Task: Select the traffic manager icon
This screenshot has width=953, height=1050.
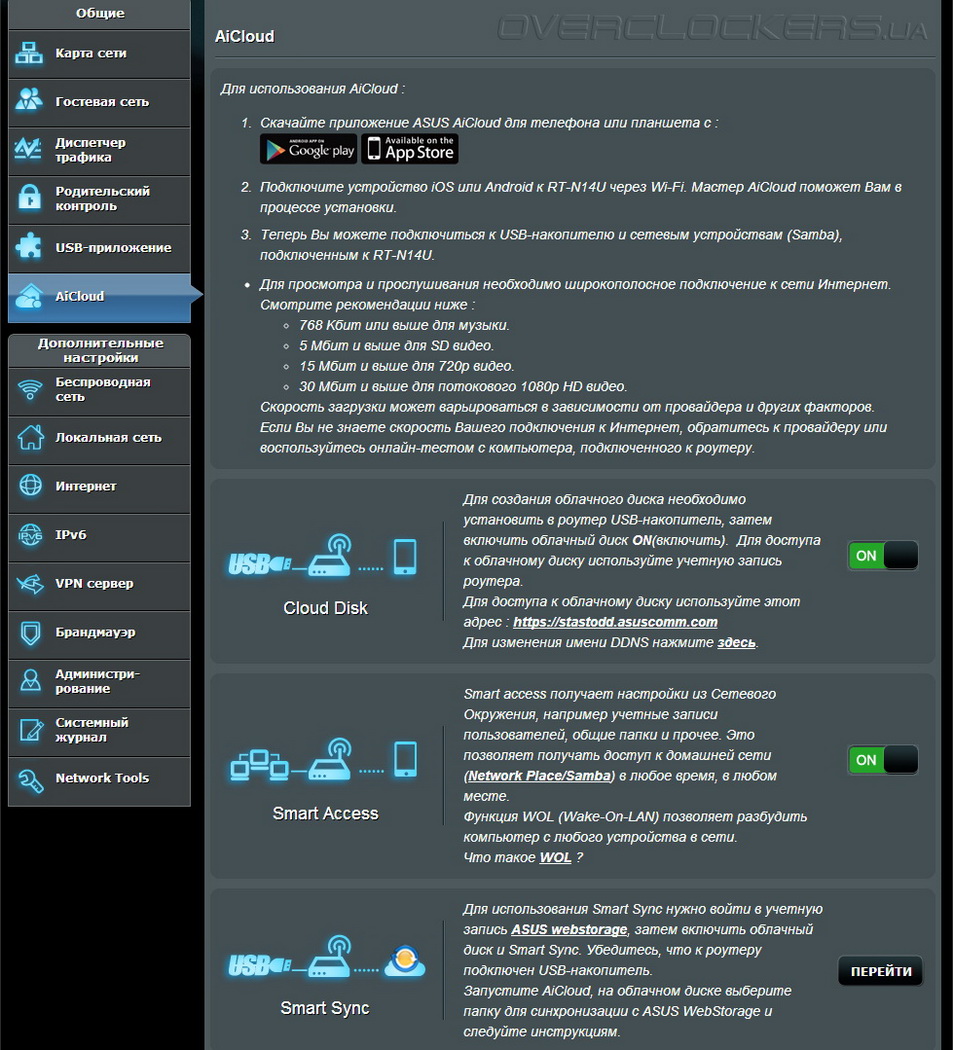Action: (29, 151)
